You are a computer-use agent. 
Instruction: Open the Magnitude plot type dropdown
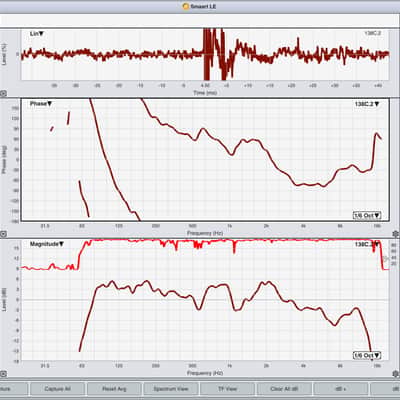(47, 244)
